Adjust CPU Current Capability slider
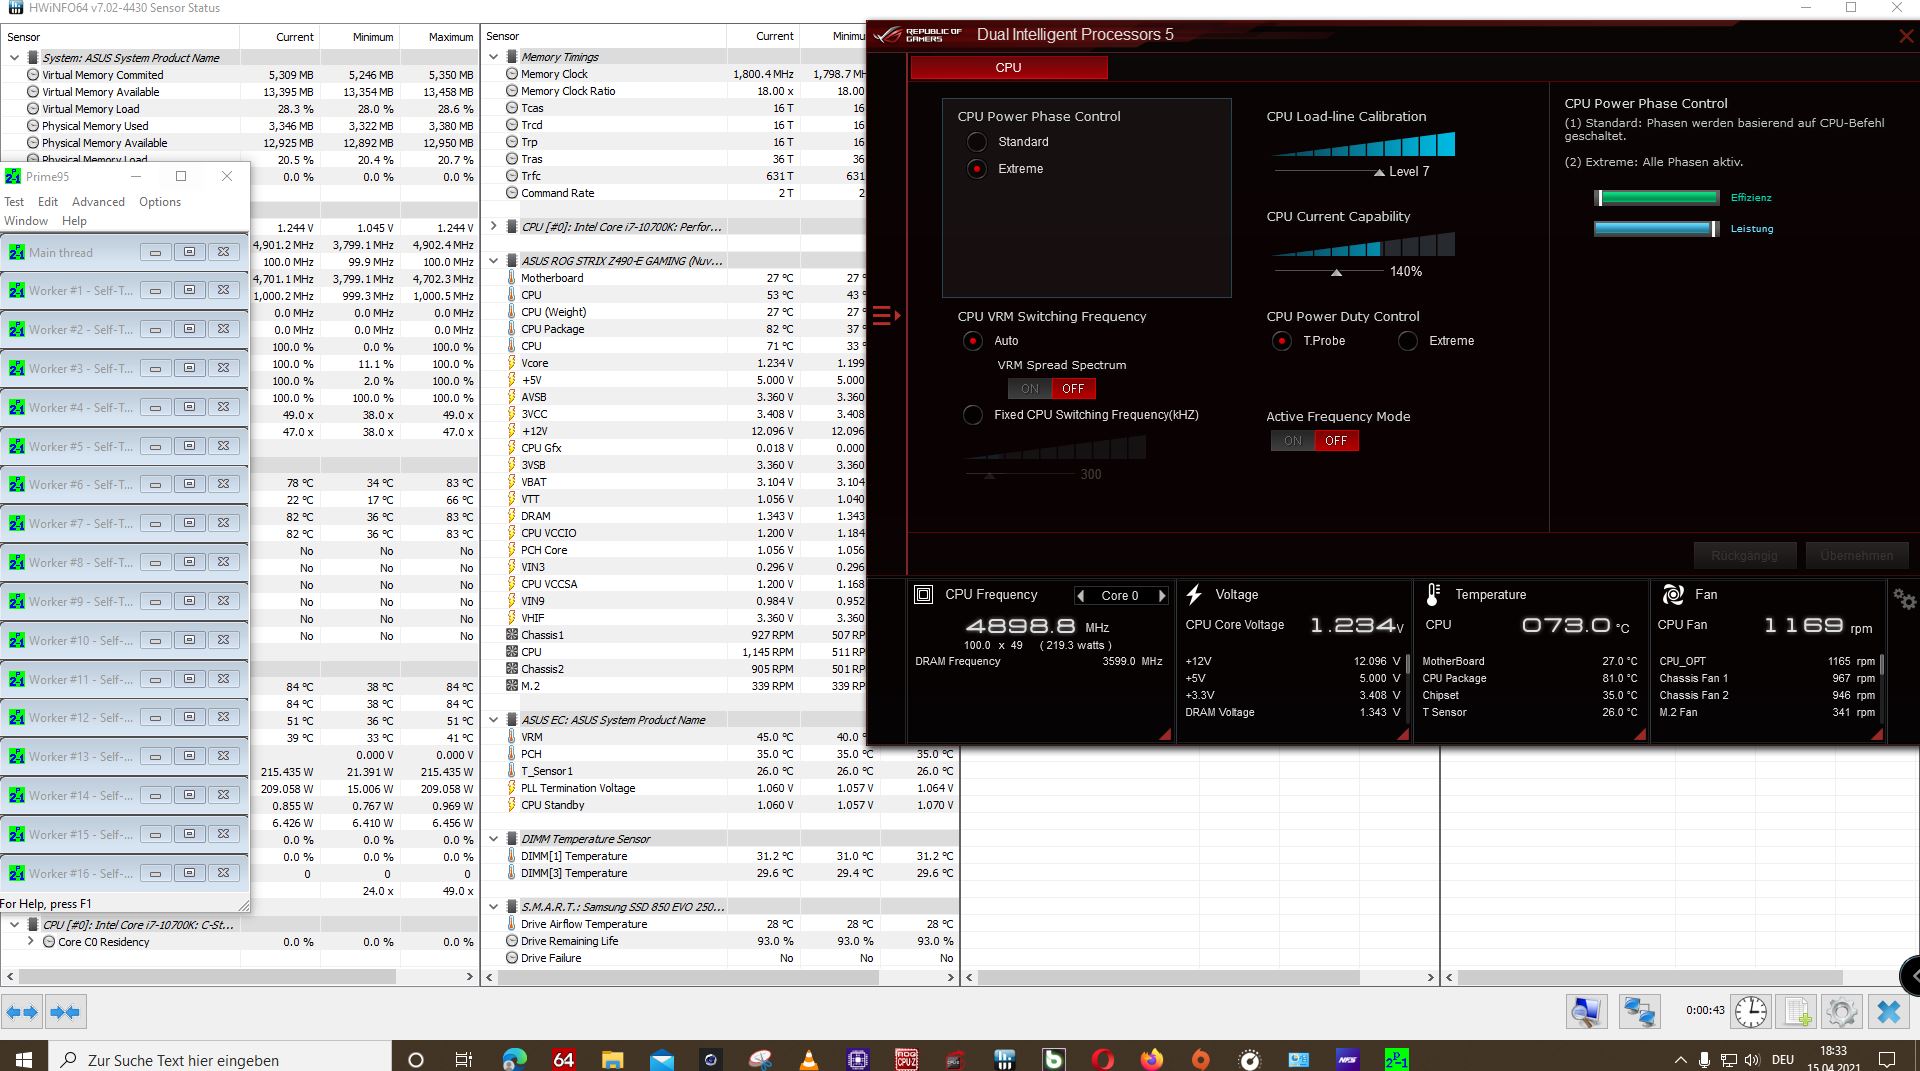The image size is (1920, 1071). point(1336,273)
